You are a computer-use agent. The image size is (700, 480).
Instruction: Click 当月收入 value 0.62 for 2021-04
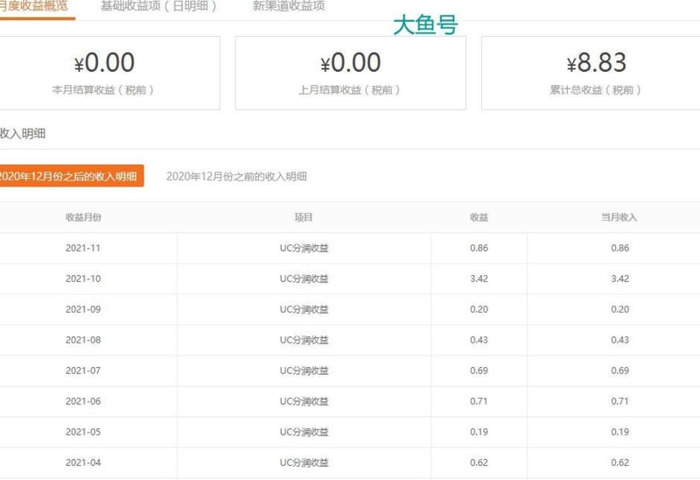point(620,463)
